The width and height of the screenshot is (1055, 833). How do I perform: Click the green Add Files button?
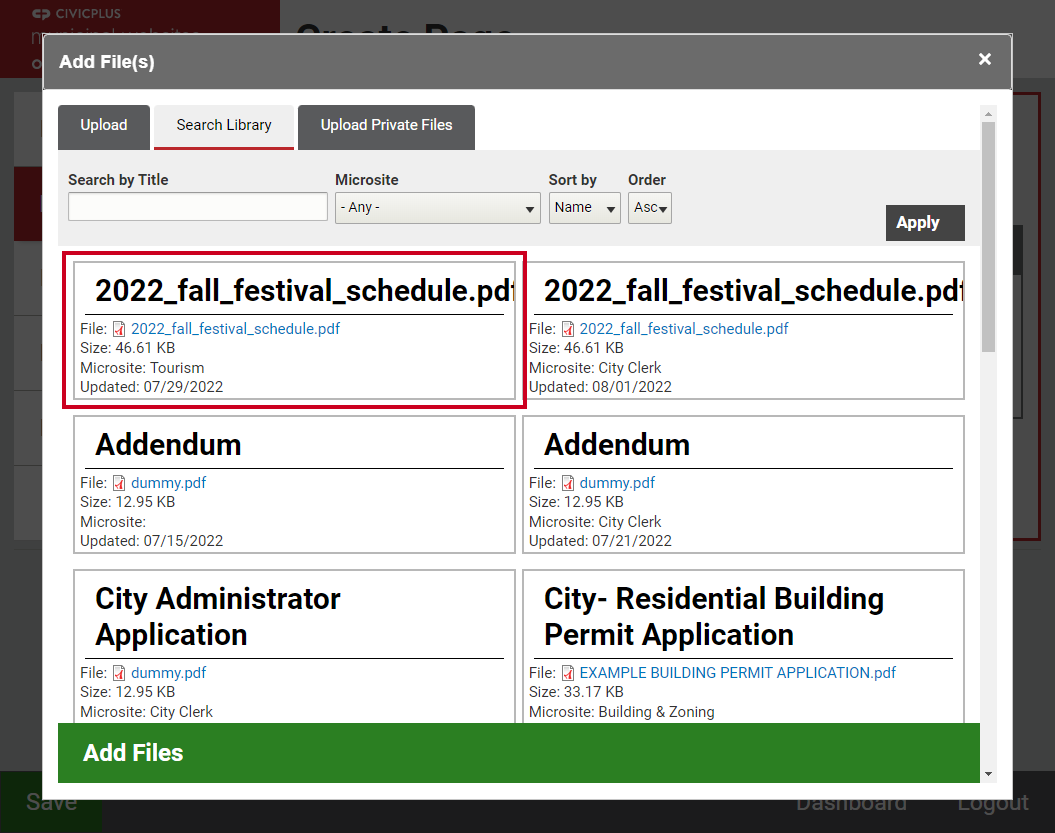tap(518, 752)
